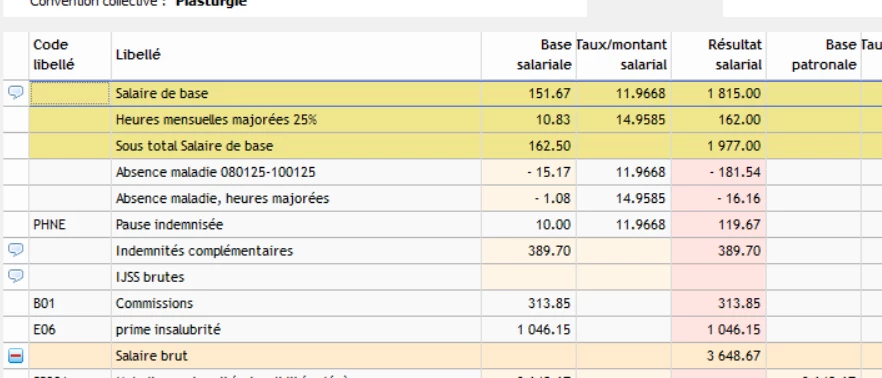
Task: Select the Code libellé column header
Action: coord(70,55)
